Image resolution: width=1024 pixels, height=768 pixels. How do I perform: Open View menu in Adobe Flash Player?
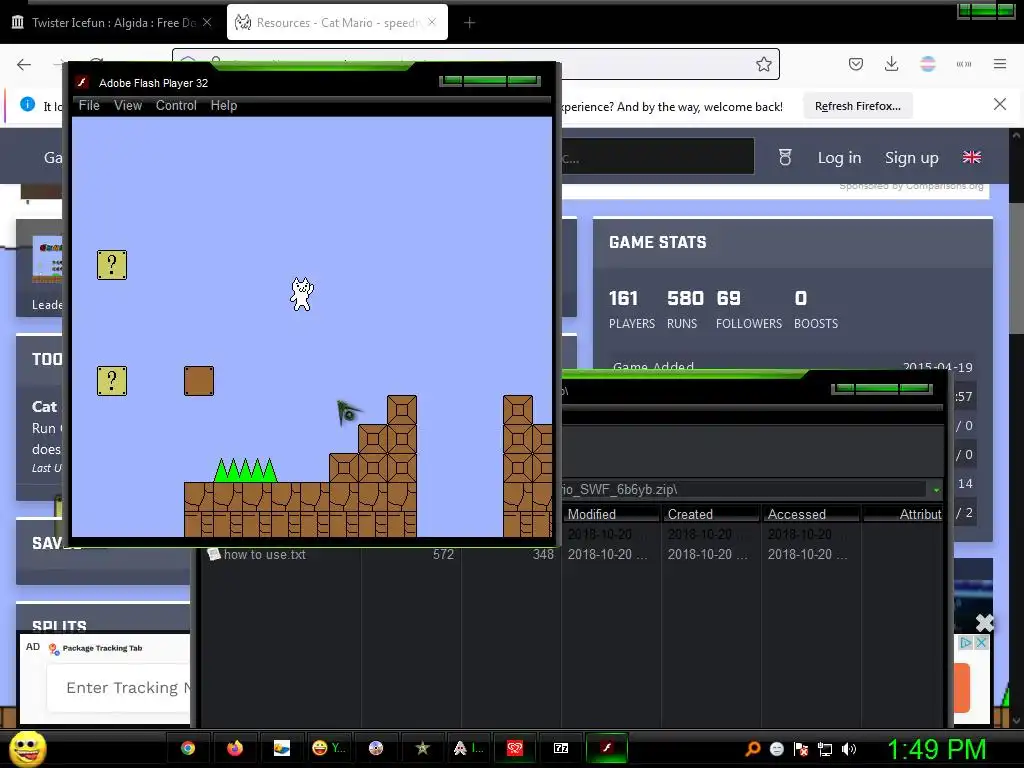[127, 105]
